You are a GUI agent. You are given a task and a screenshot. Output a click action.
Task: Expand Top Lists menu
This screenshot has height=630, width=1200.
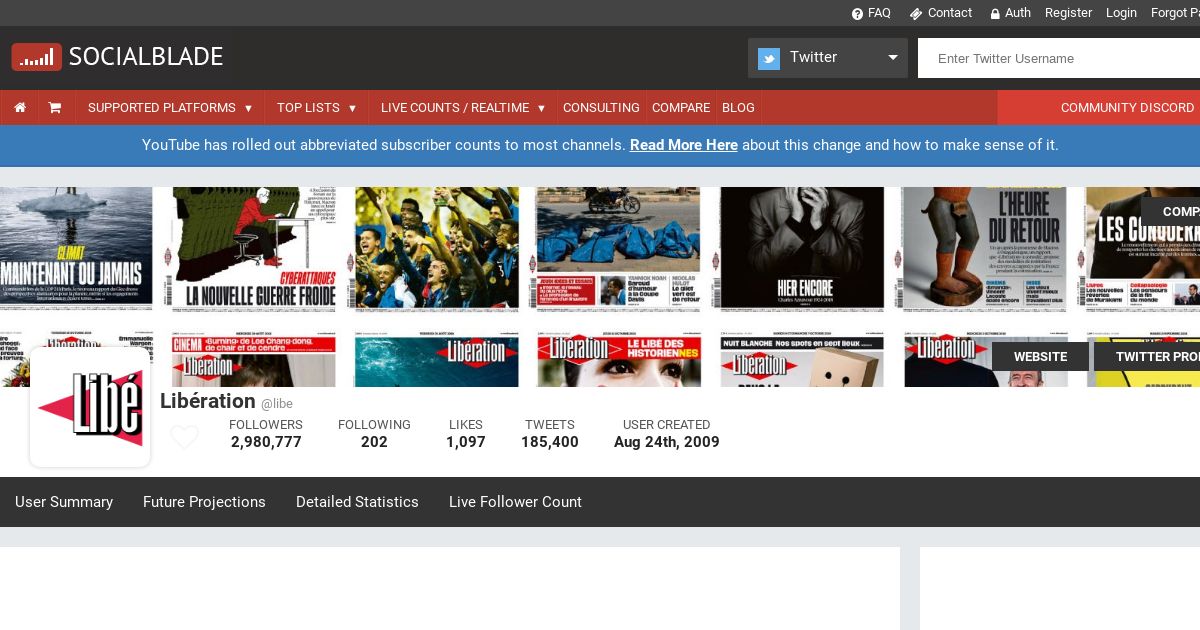pyautogui.click(x=317, y=108)
